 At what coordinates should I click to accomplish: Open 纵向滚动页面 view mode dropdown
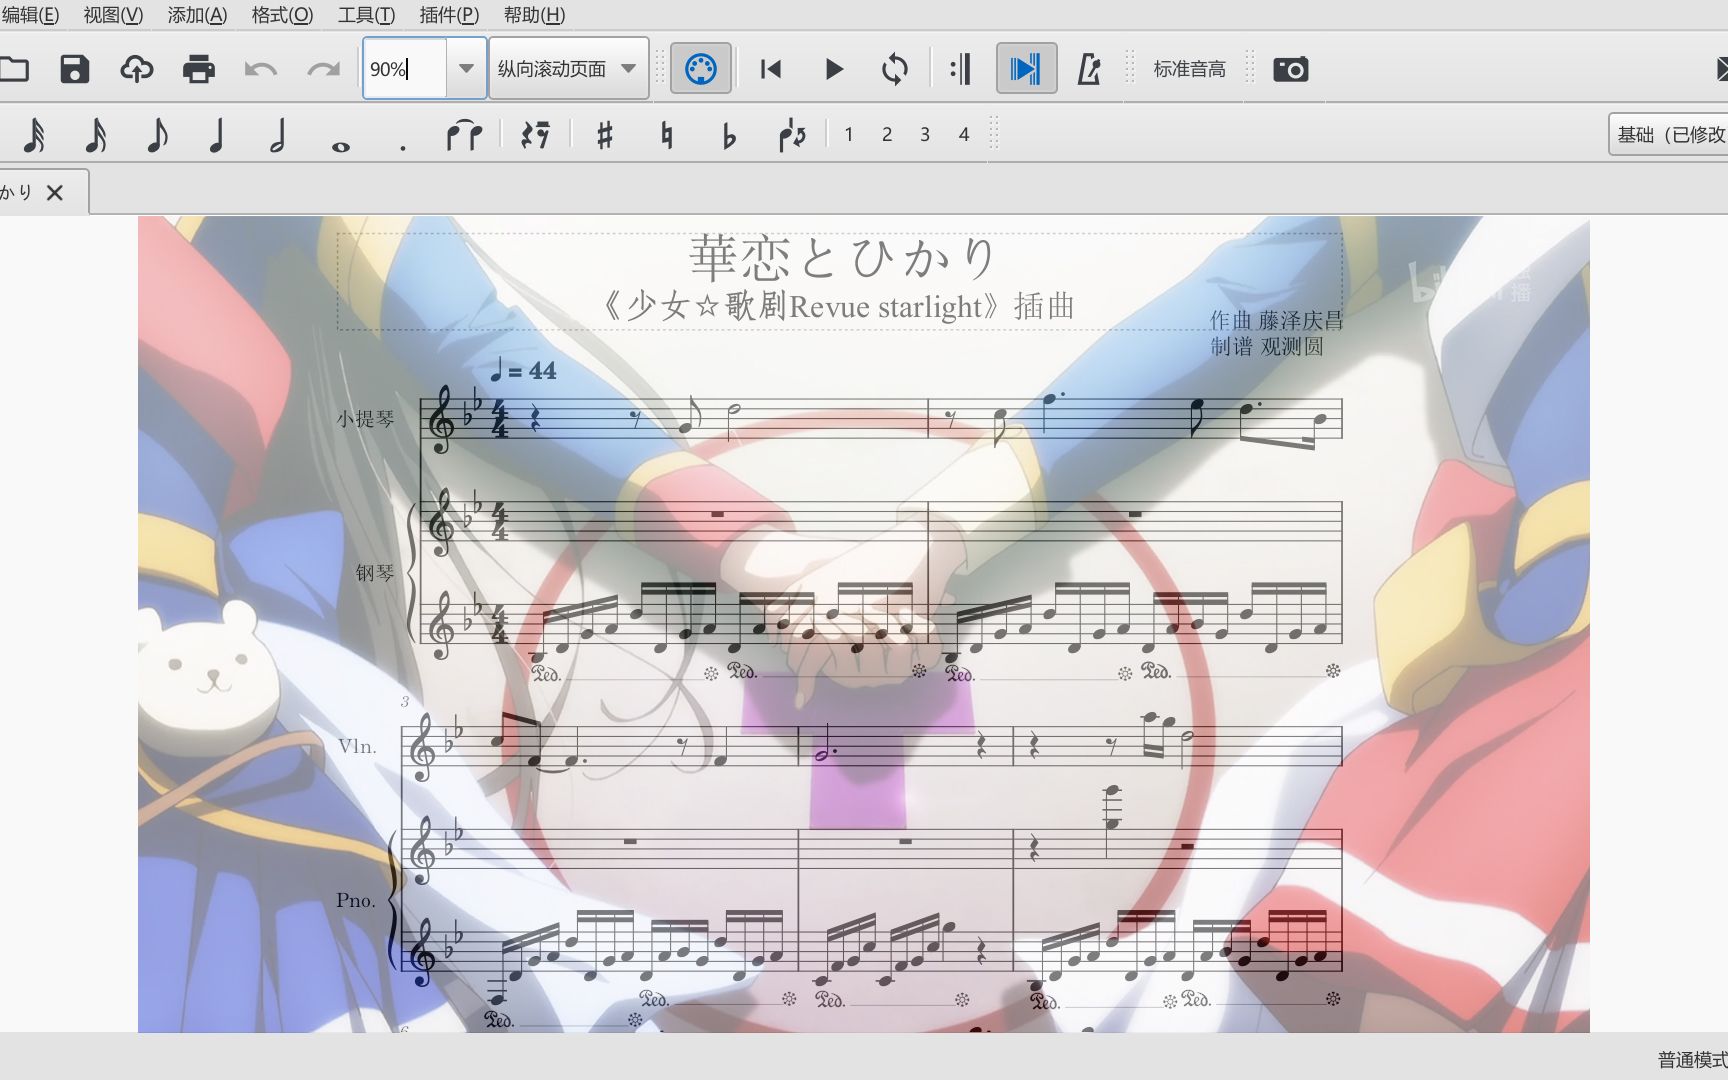point(568,69)
